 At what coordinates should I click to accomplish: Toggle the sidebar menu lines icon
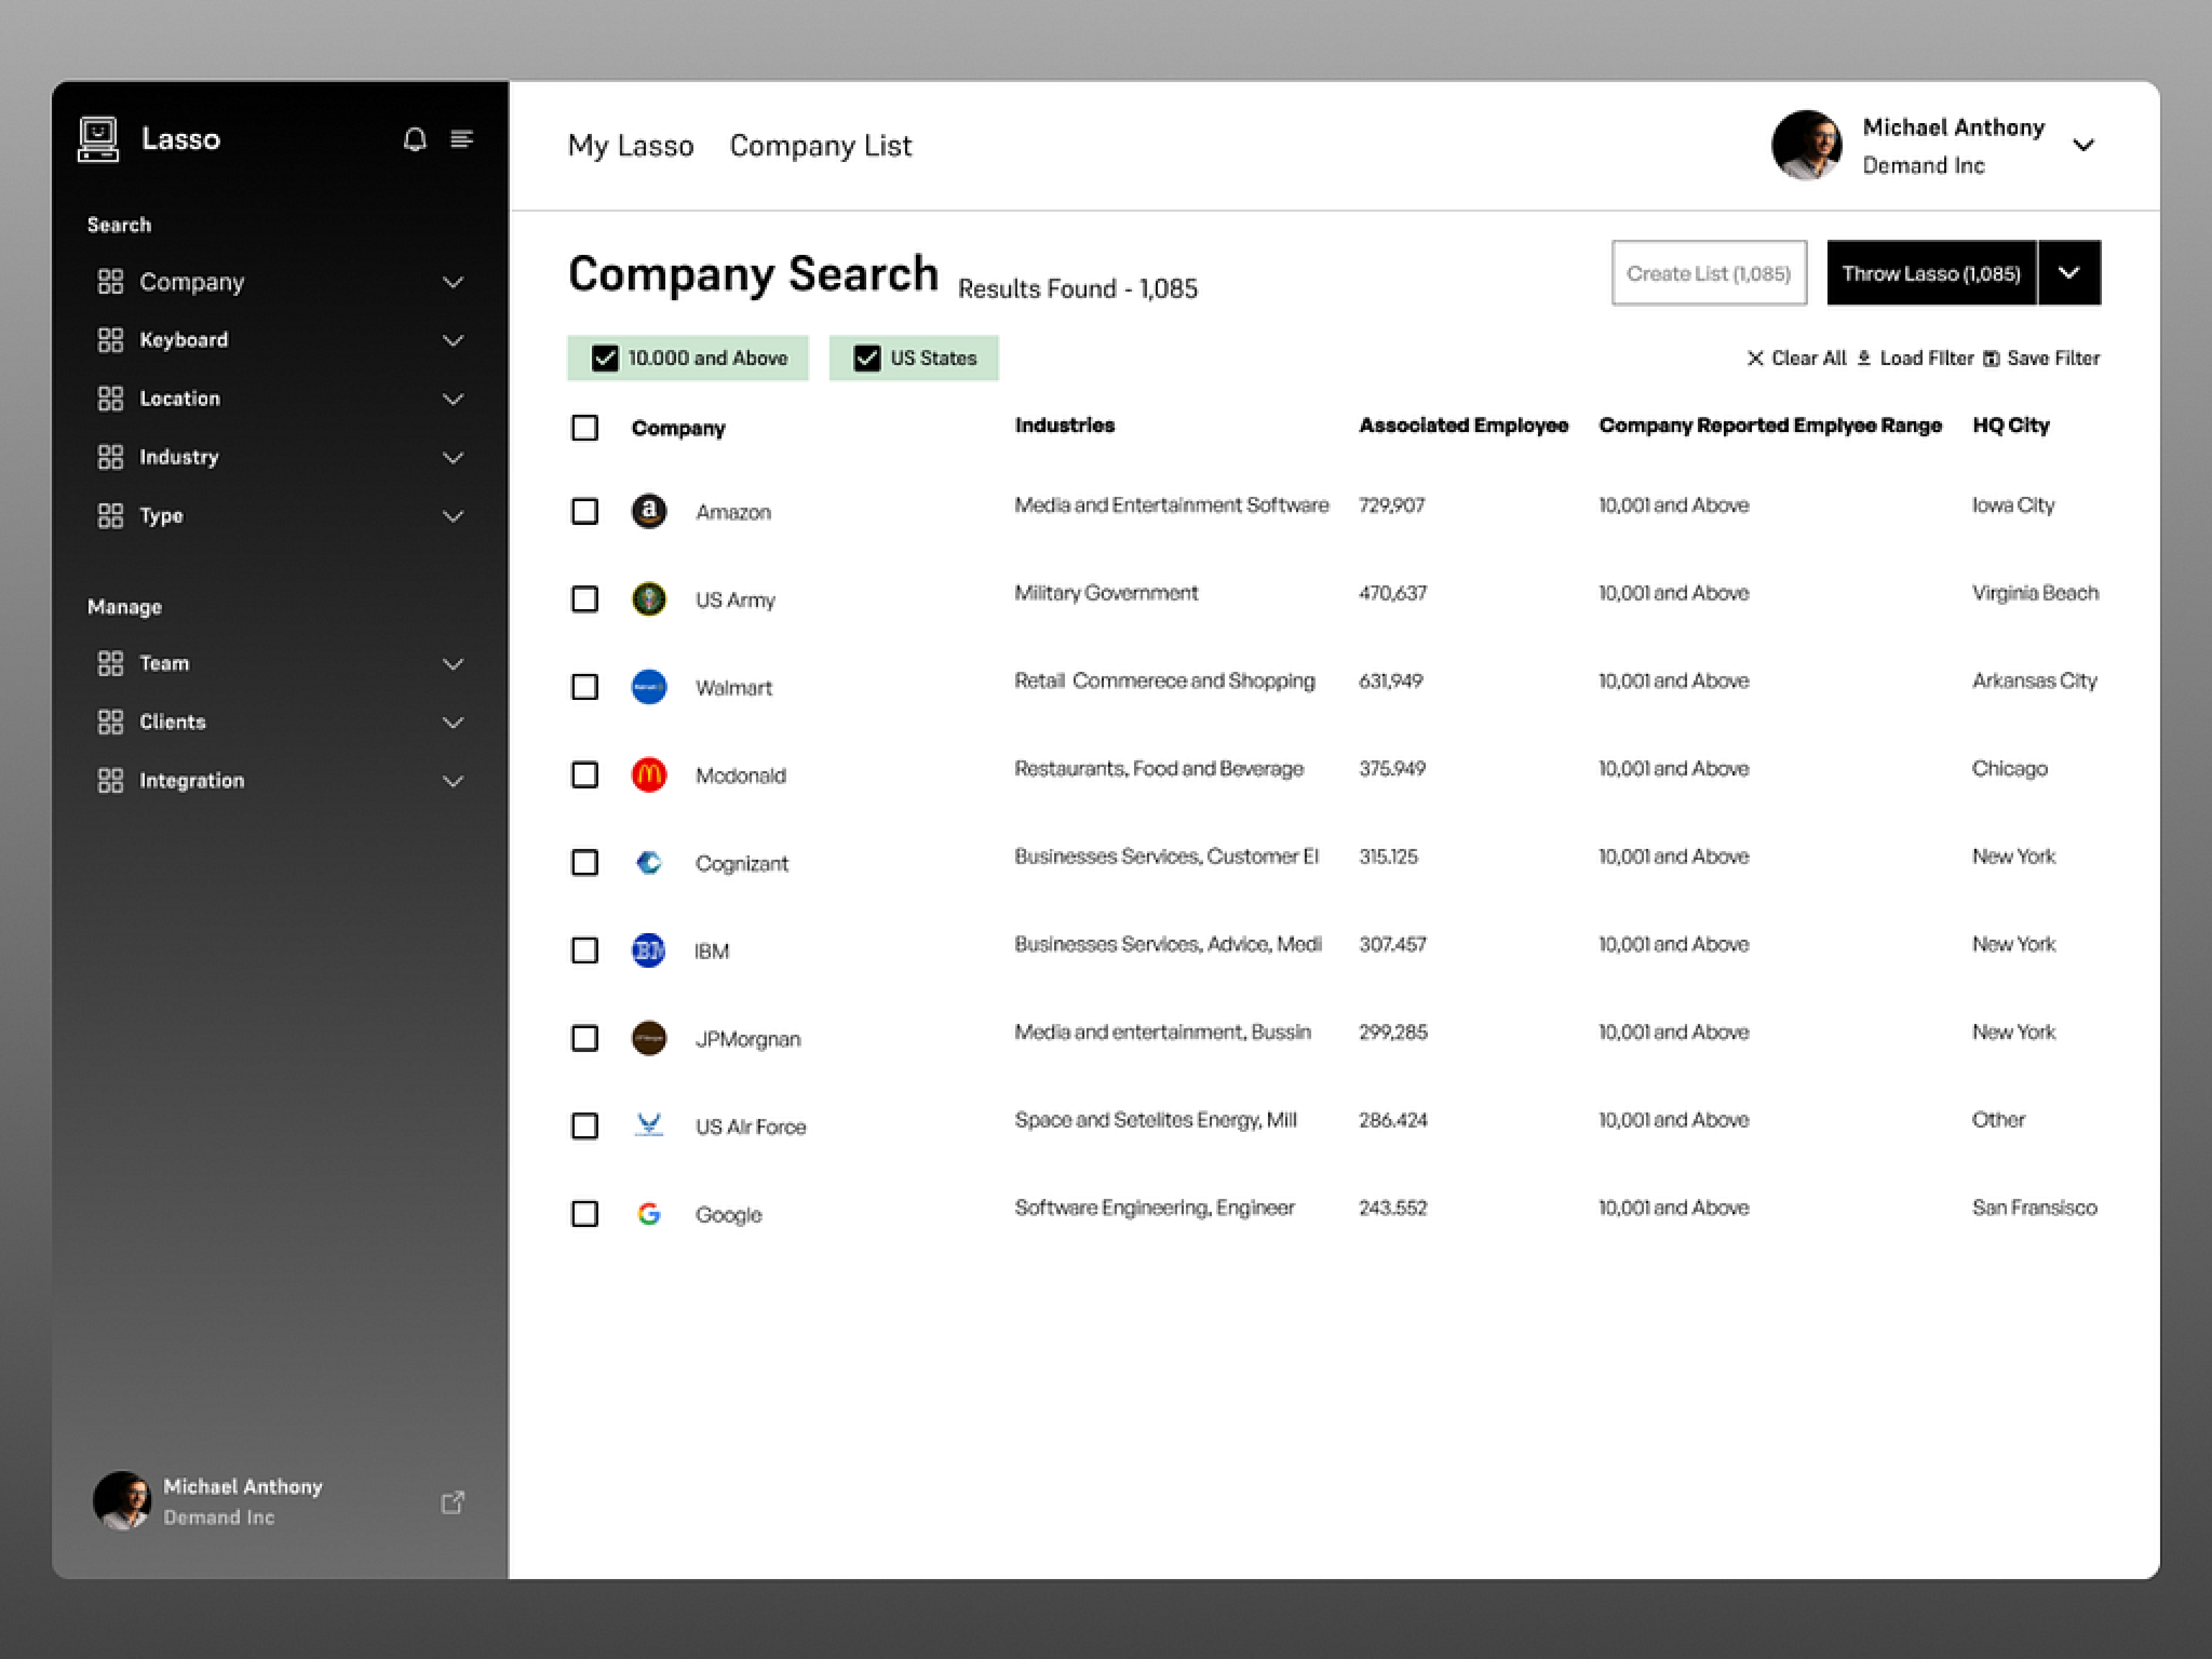click(x=461, y=138)
